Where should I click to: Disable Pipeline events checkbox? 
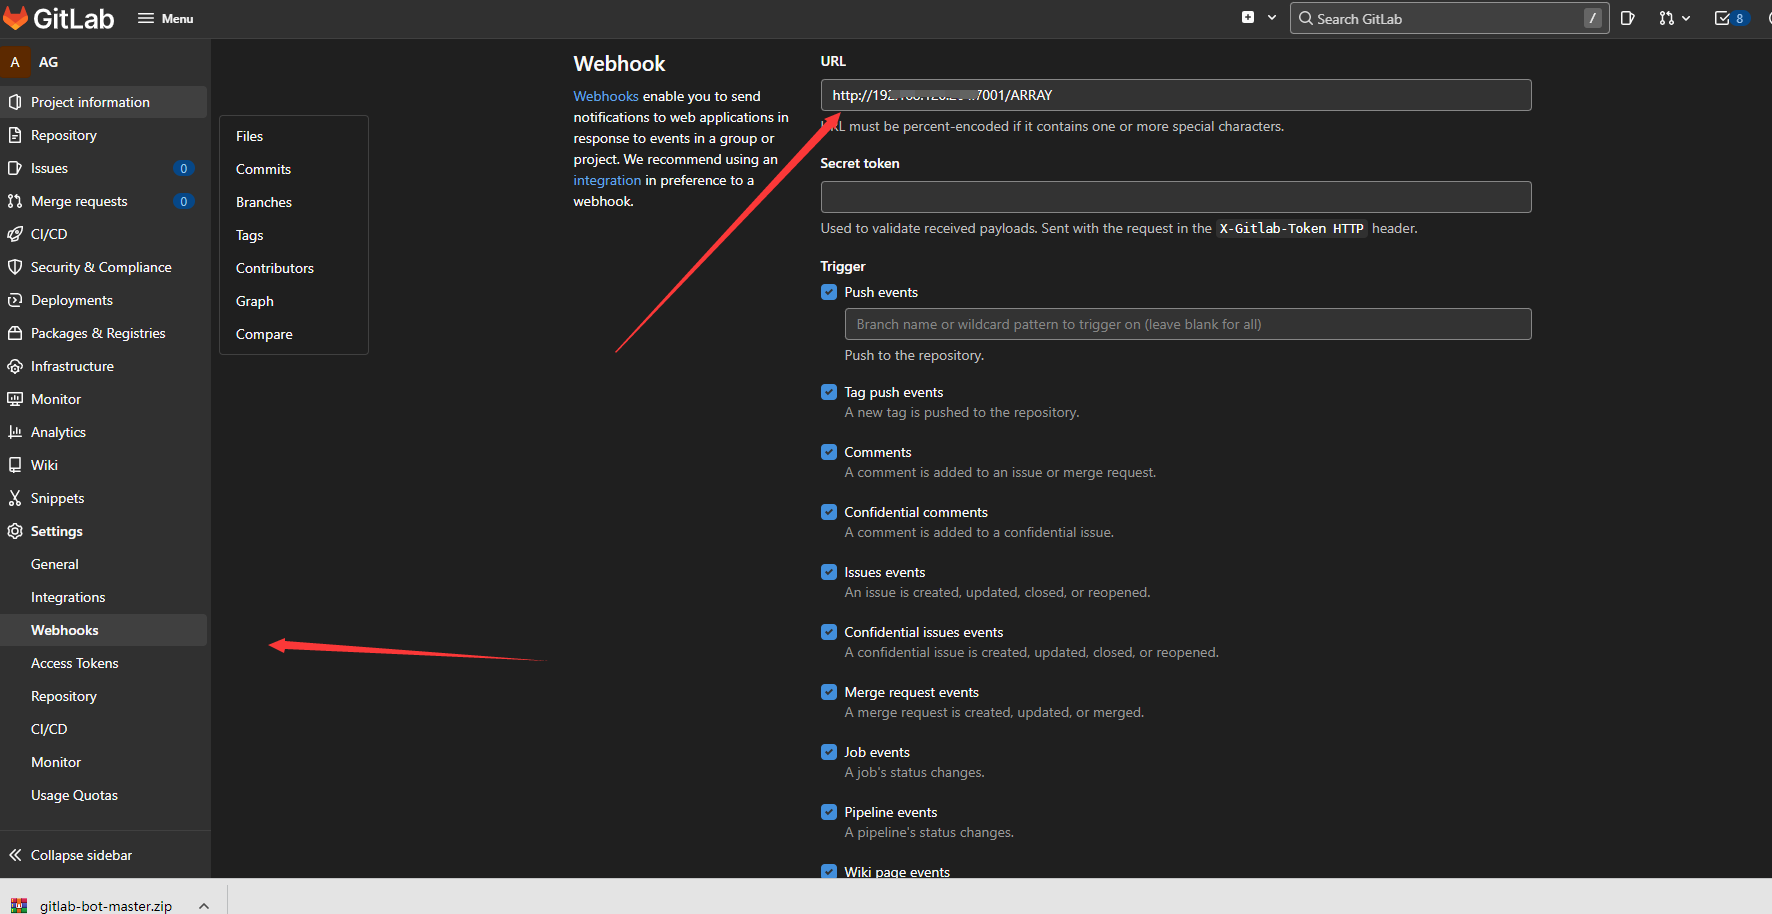[829, 812]
